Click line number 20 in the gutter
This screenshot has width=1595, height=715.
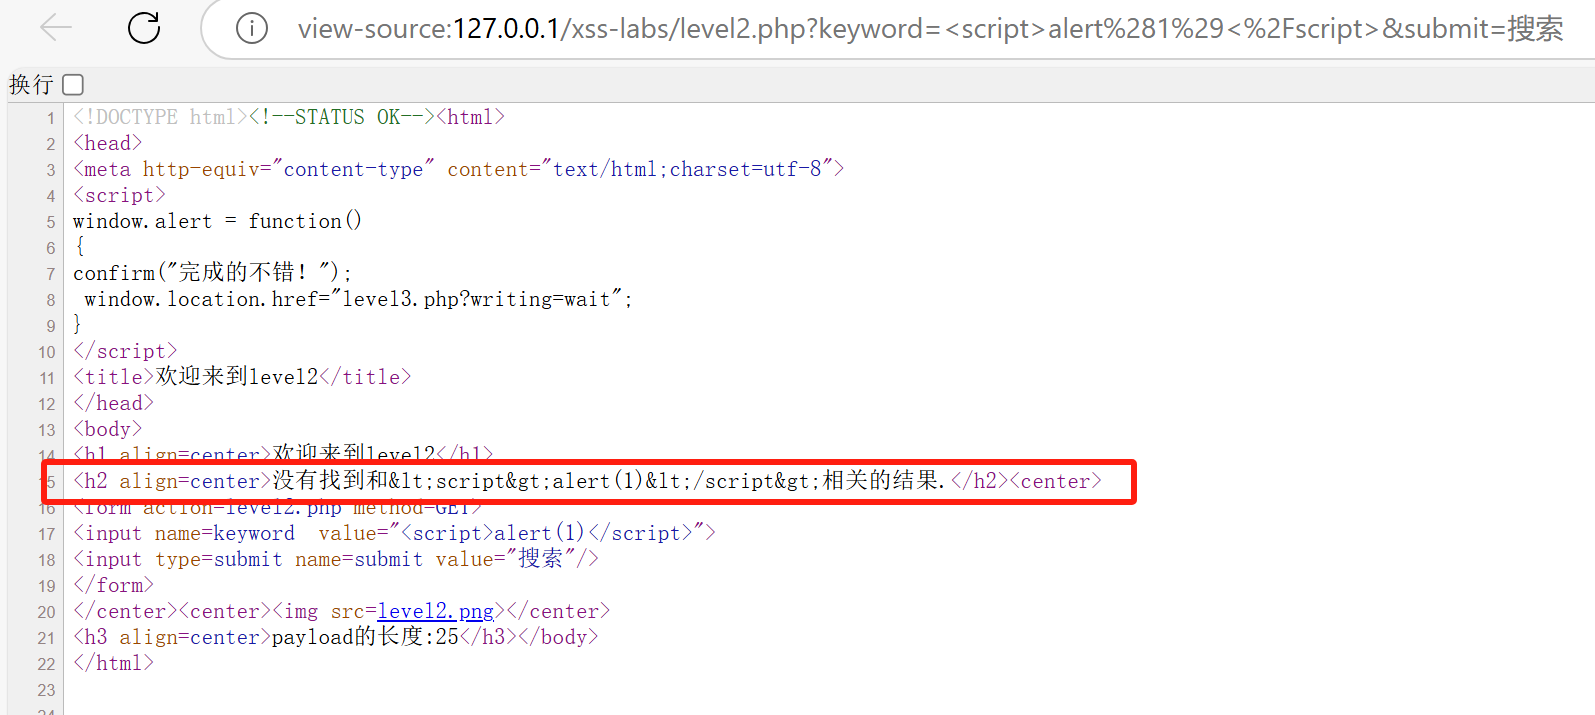pos(47,612)
